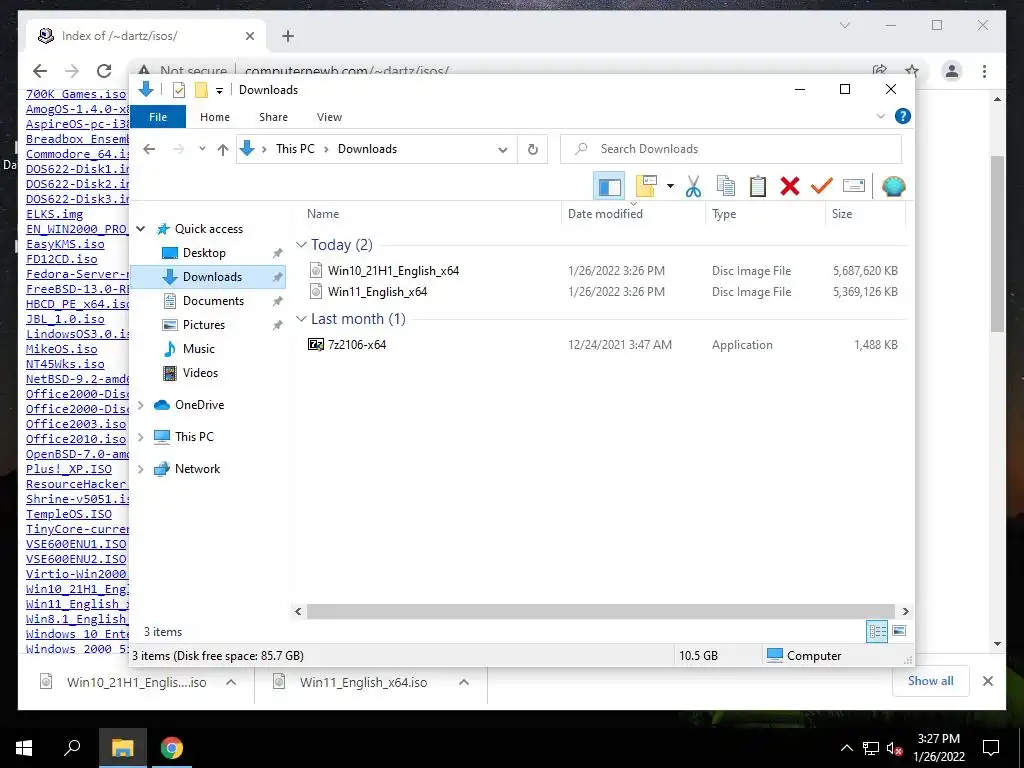Screen dimensions: 1024x768
Task: Collapse the Quick access tree node
Action: click(140, 229)
